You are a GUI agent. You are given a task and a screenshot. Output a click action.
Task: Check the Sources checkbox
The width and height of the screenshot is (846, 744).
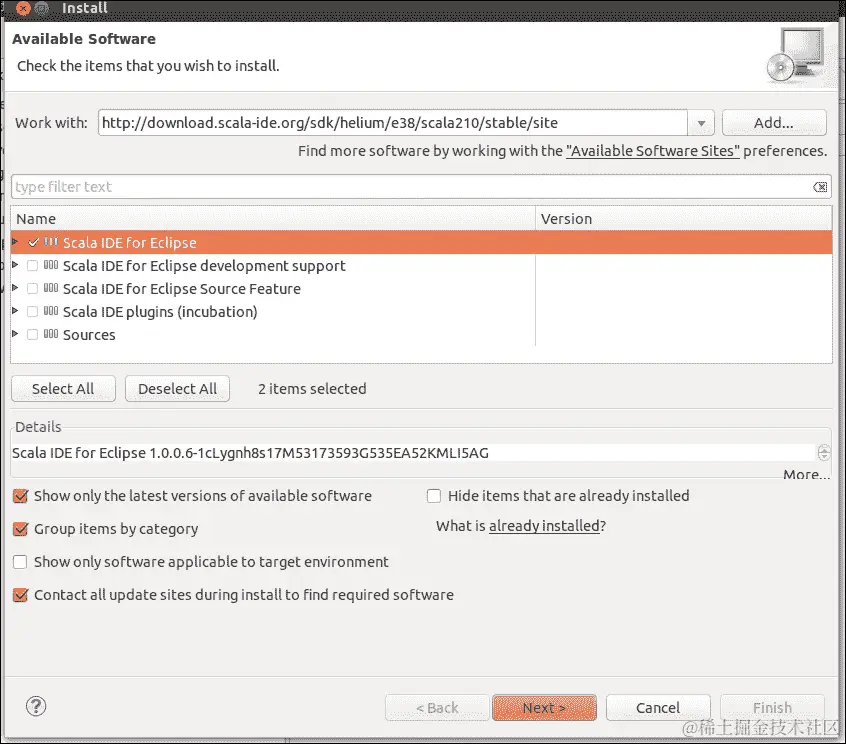[32, 335]
